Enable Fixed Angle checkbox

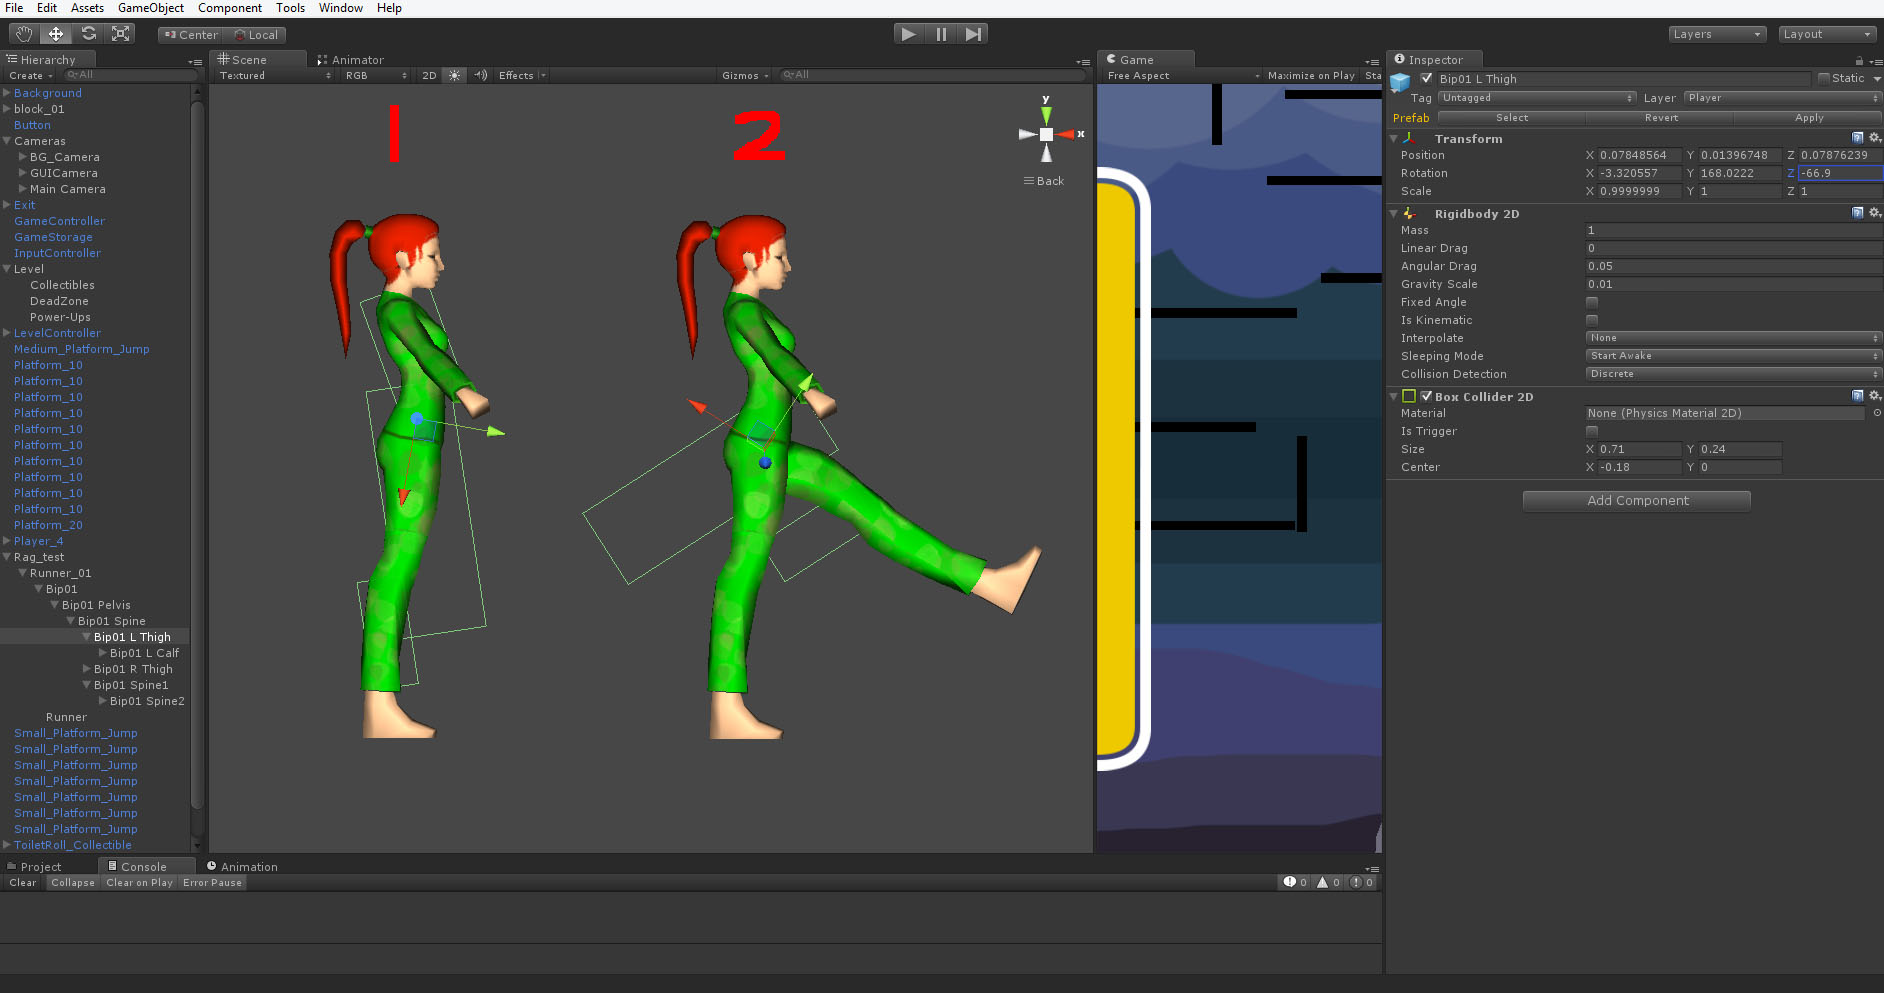(x=1592, y=302)
